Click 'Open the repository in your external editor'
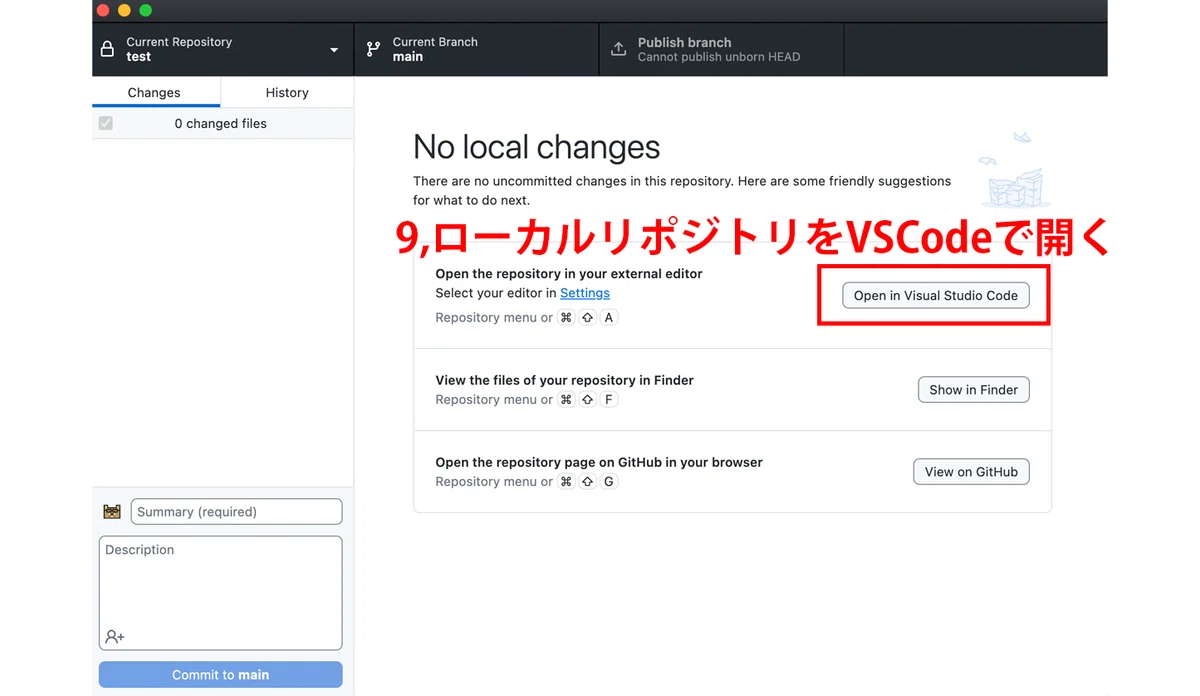The width and height of the screenshot is (1200, 696). (x=569, y=273)
